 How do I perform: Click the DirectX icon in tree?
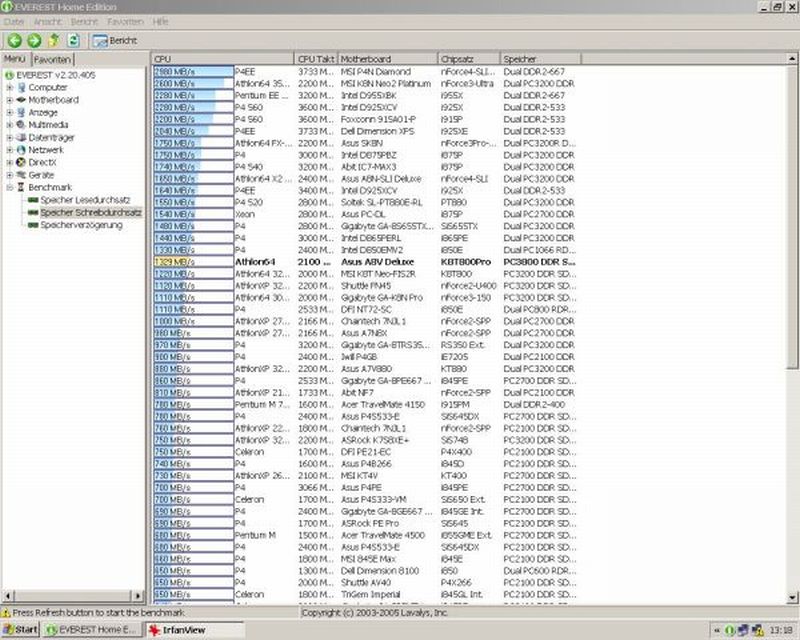coord(21,162)
